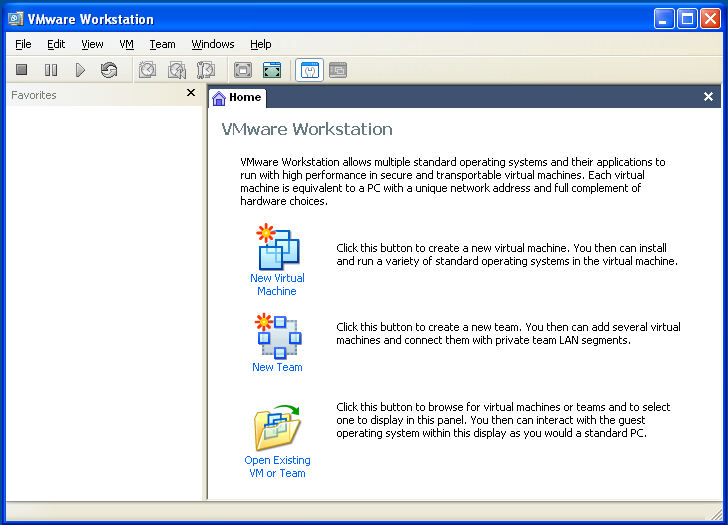Click the New Team link text
The width and height of the screenshot is (728, 525).
click(x=277, y=367)
